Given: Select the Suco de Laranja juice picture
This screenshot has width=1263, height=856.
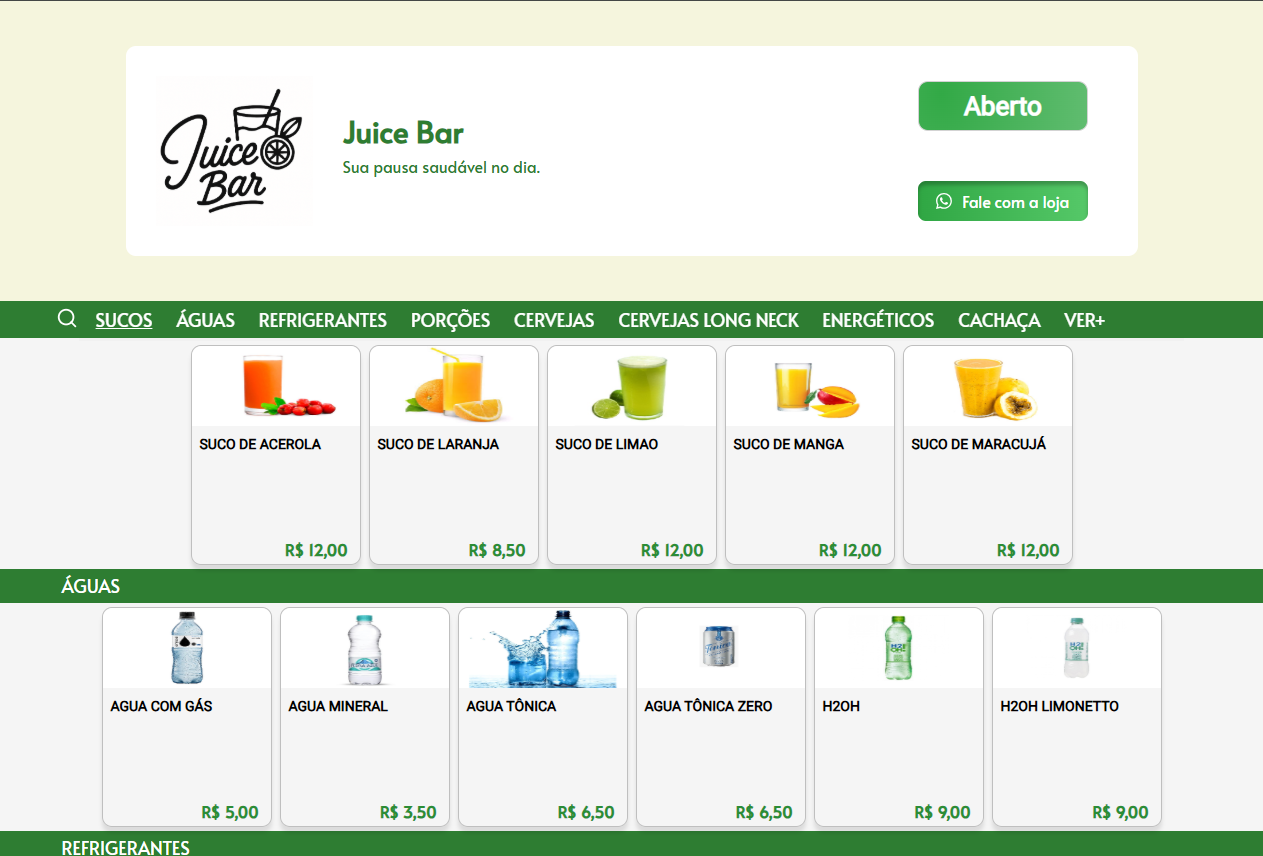Looking at the screenshot, I should 454,386.
